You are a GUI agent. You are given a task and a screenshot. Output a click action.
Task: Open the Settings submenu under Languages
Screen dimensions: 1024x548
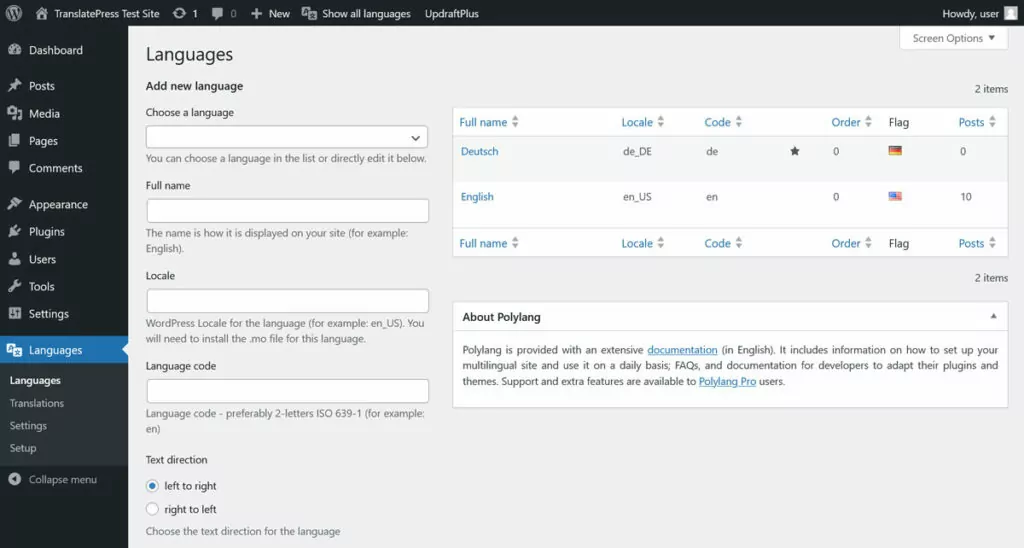point(28,425)
